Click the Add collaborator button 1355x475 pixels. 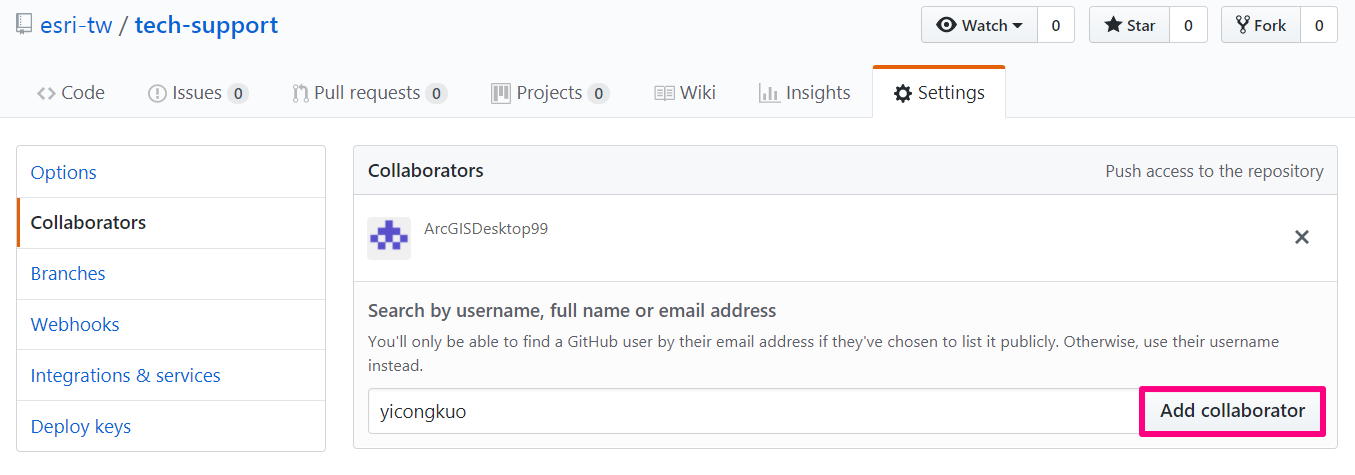click(1232, 411)
